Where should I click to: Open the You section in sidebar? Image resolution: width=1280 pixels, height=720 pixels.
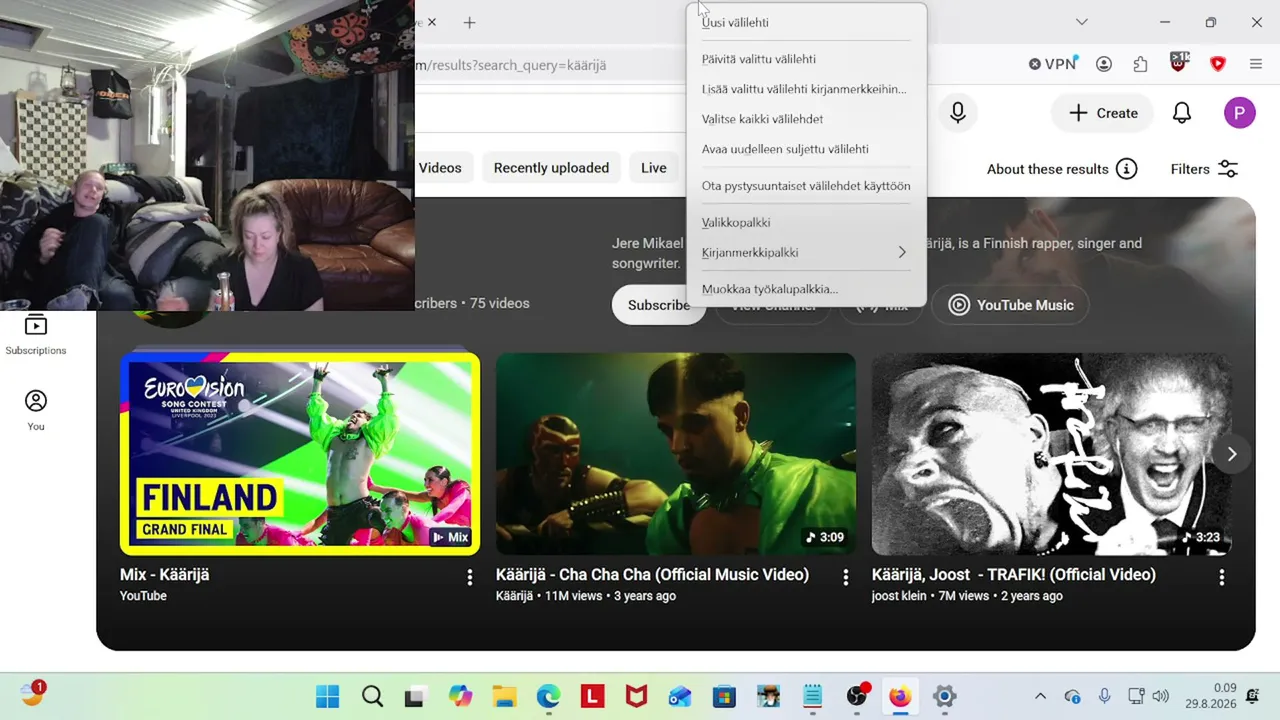pyautogui.click(x=36, y=410)
